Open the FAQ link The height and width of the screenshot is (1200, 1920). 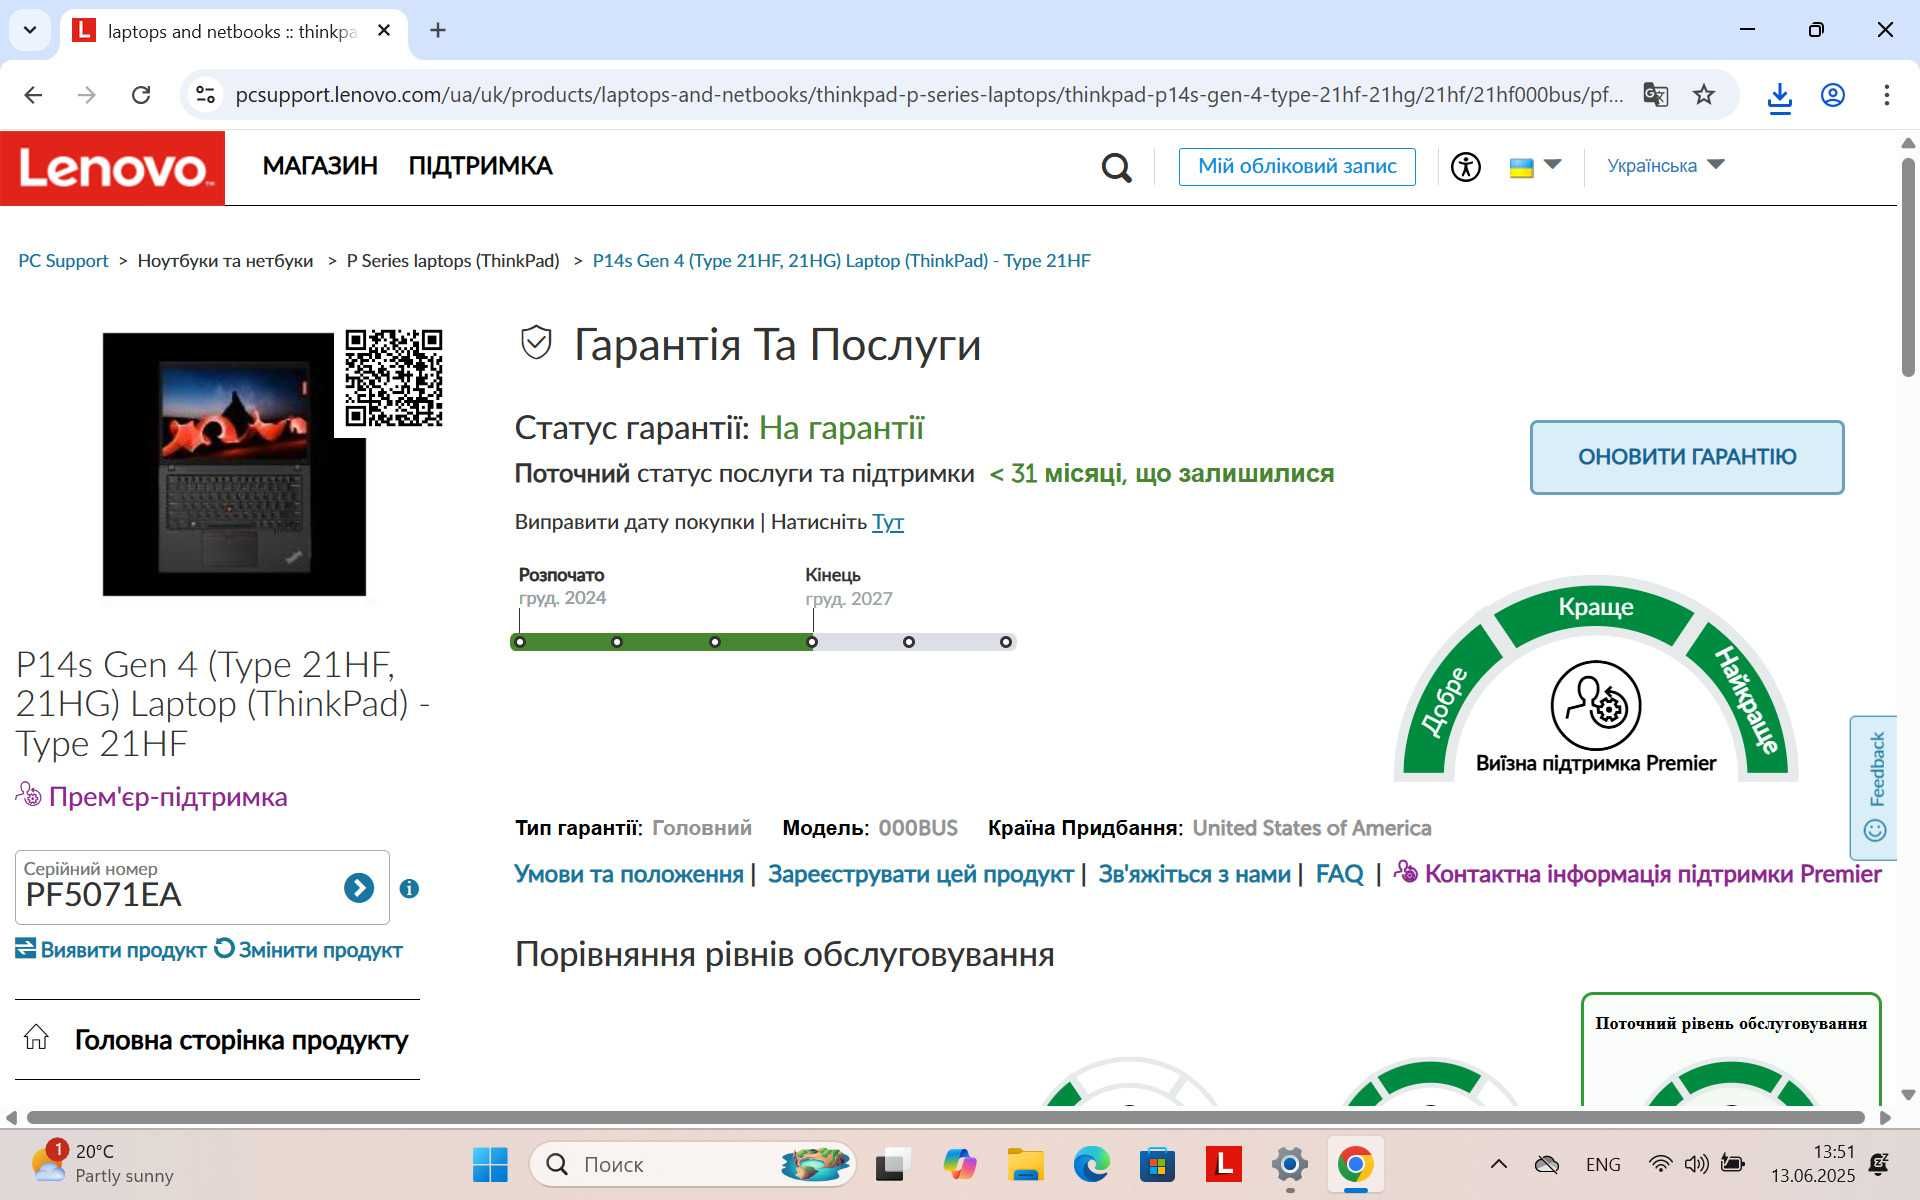1339,874
